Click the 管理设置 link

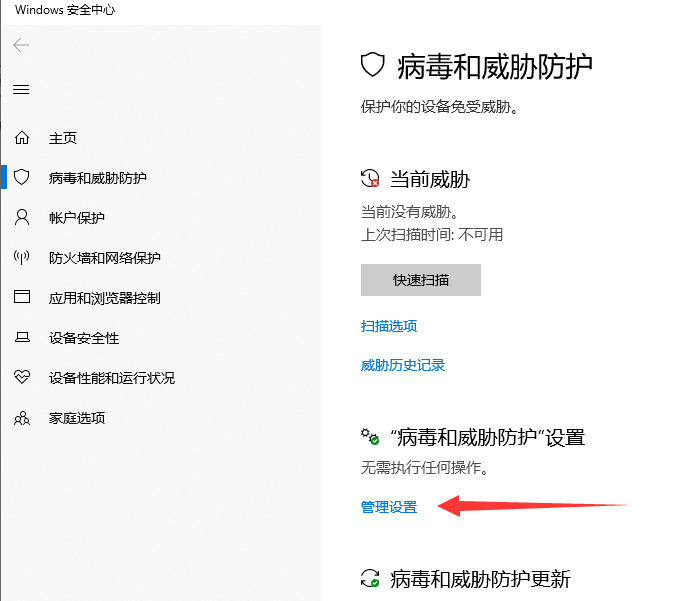388,508
